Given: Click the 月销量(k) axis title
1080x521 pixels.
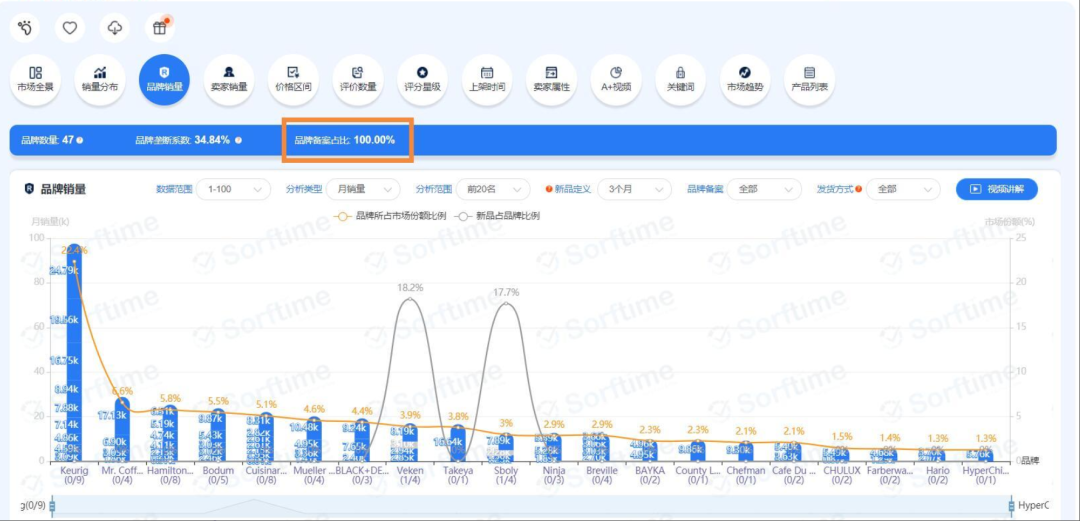Looking at the screenshot, I should coord(50,222).
